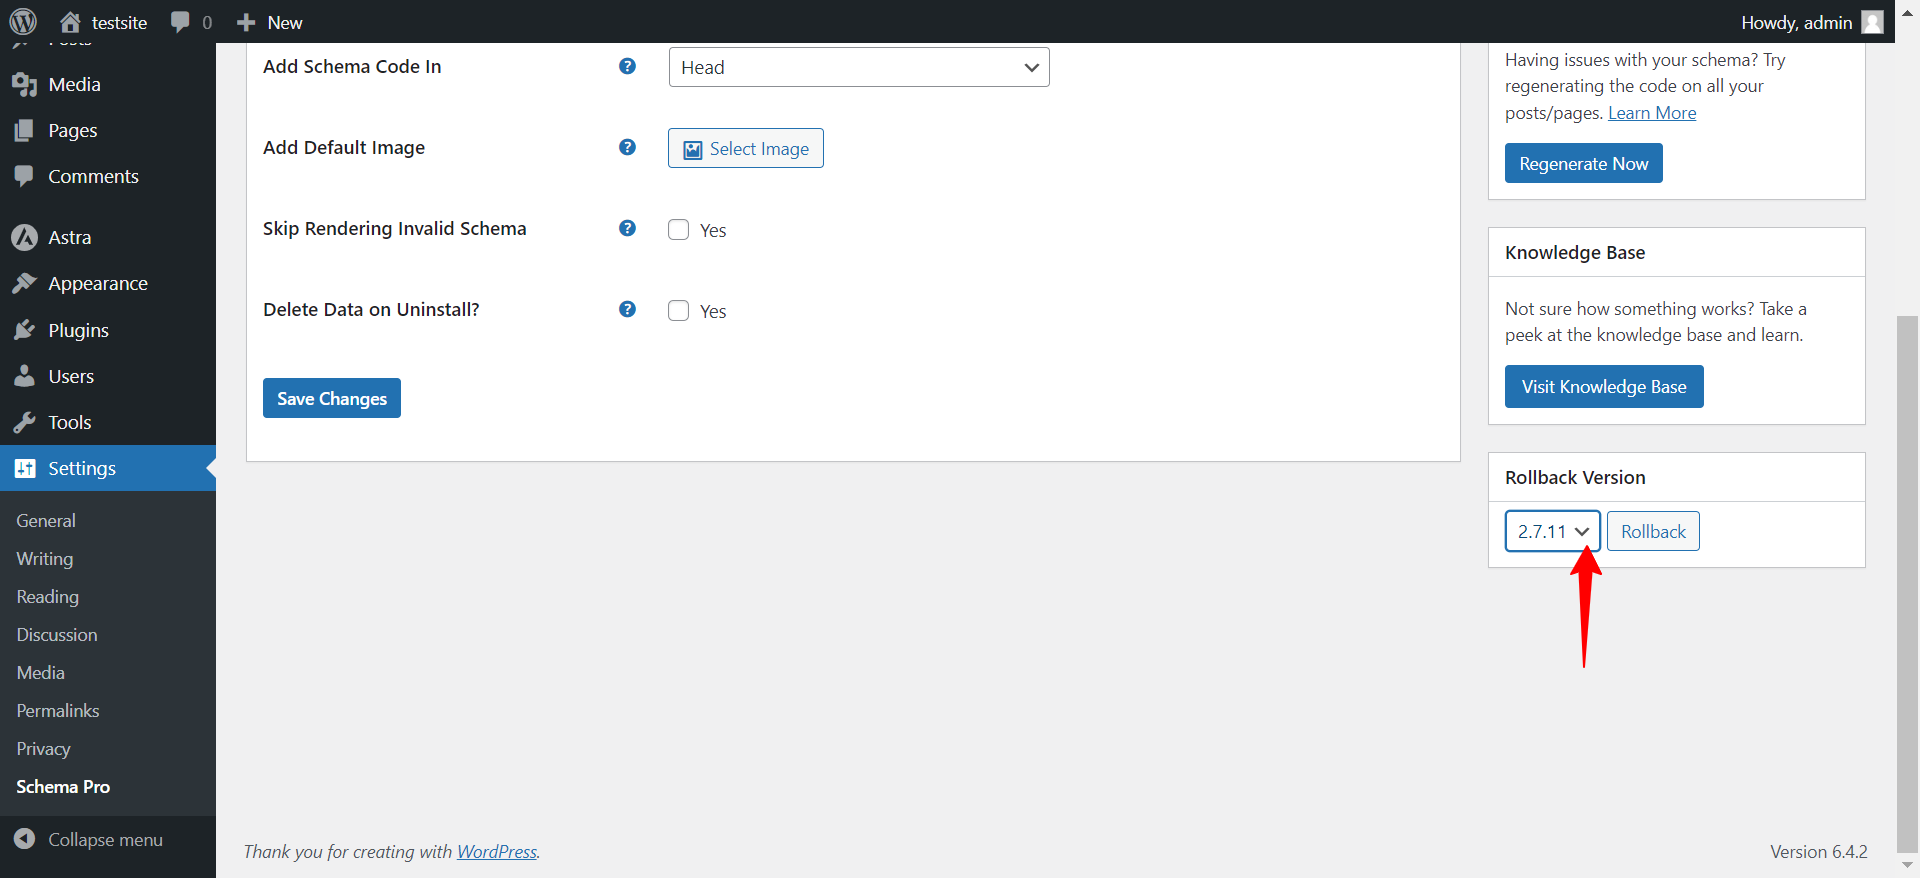Click help icon beside Delete Data on Uninstall
Screen dimensions: 1920x878
(x=627, y=309)
